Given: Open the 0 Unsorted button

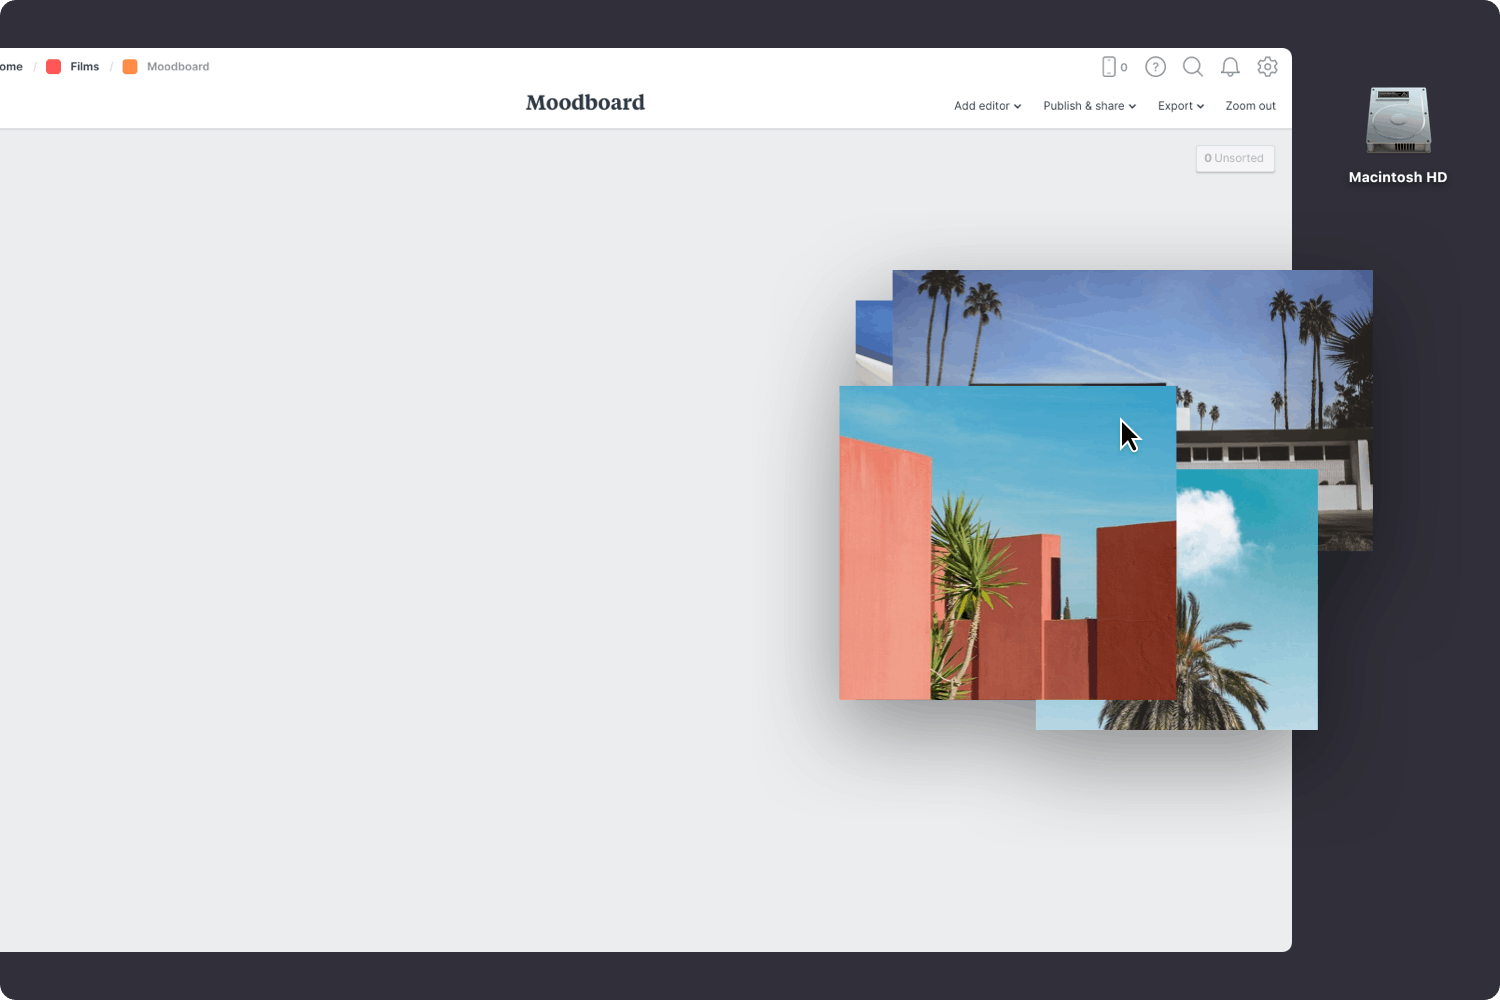Looking at the screenshot, I should 1234,158.
